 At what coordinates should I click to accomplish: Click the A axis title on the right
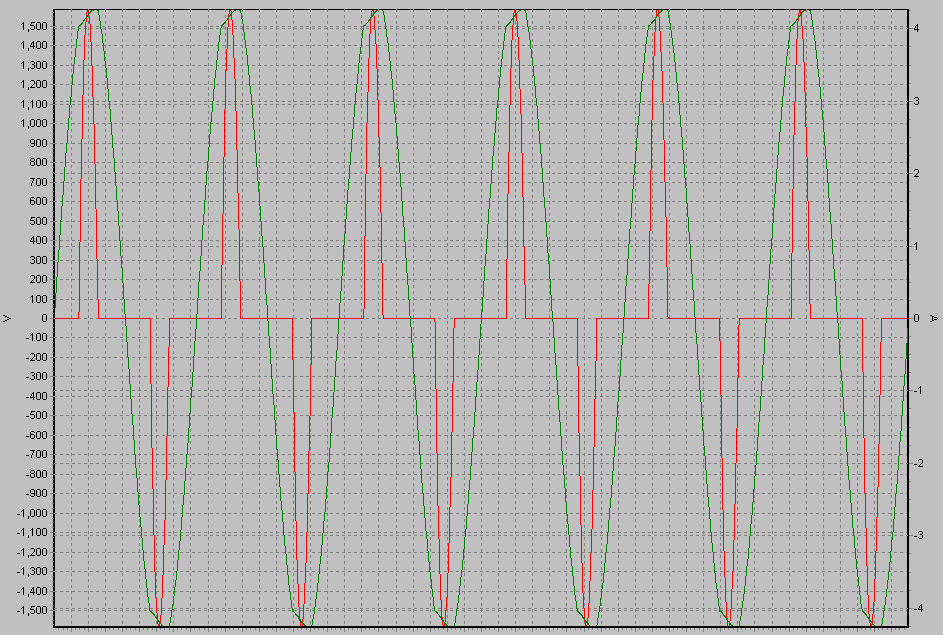tap(935, 318)
